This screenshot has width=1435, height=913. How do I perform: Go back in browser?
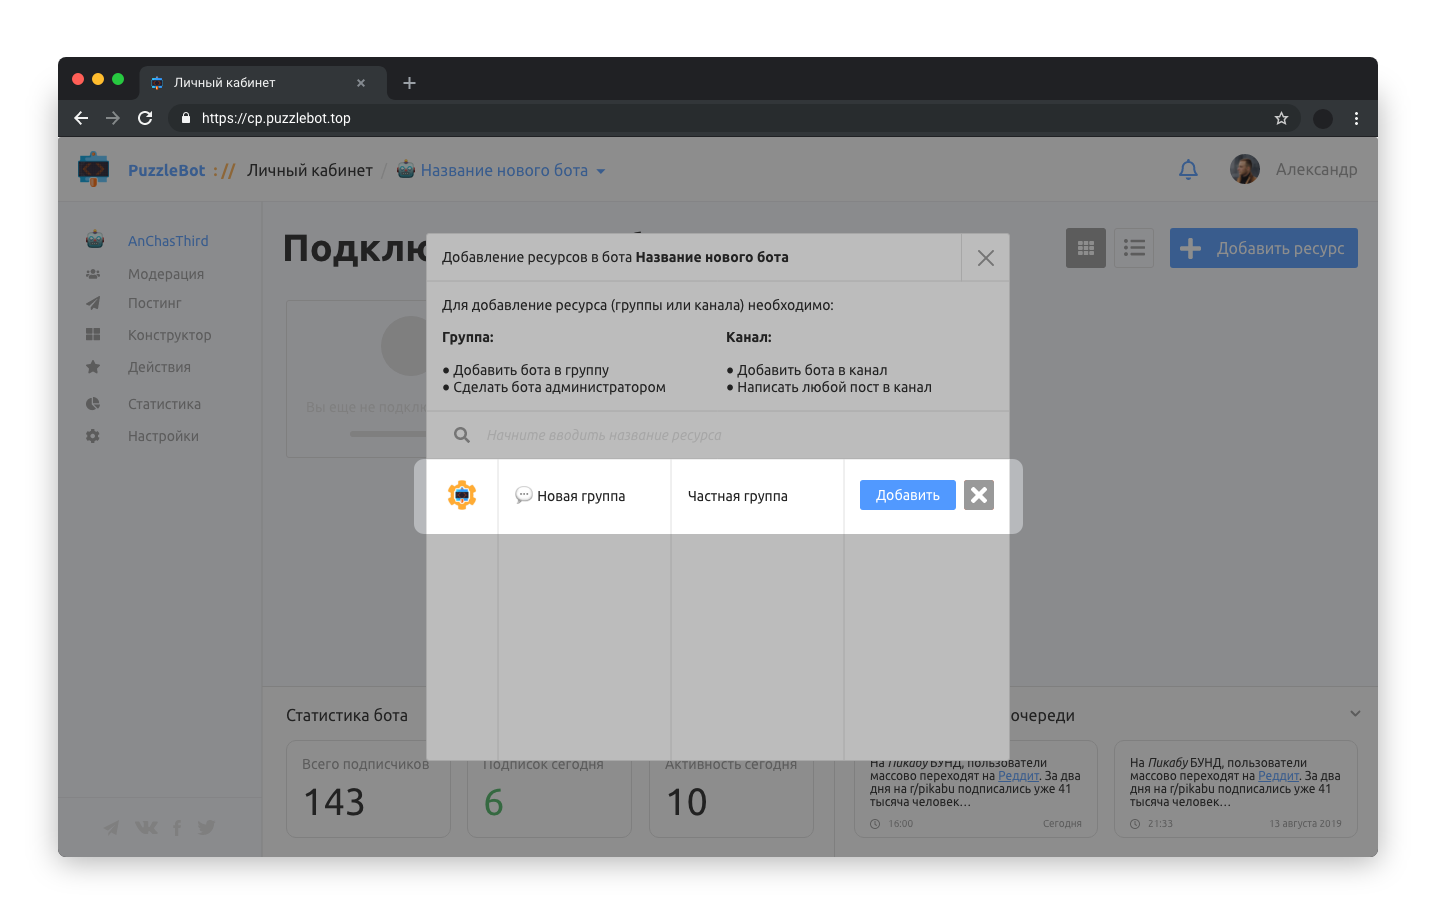(81, 118)
